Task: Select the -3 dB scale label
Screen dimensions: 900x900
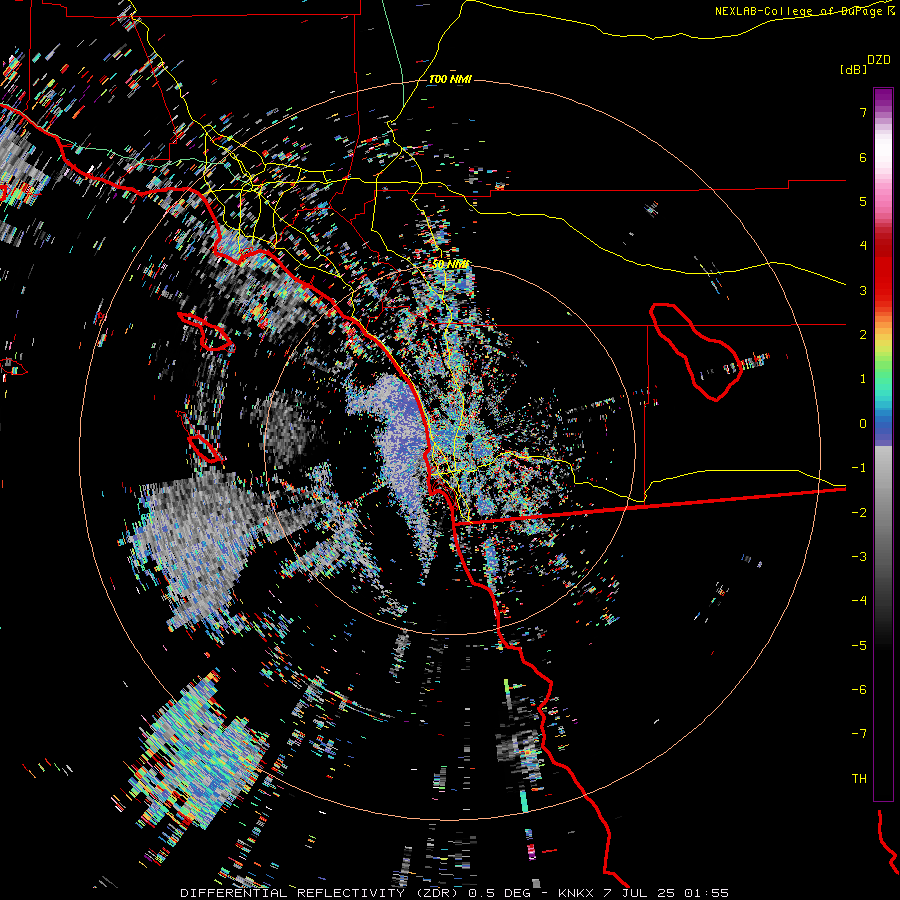Action: (x=859, y=557)
